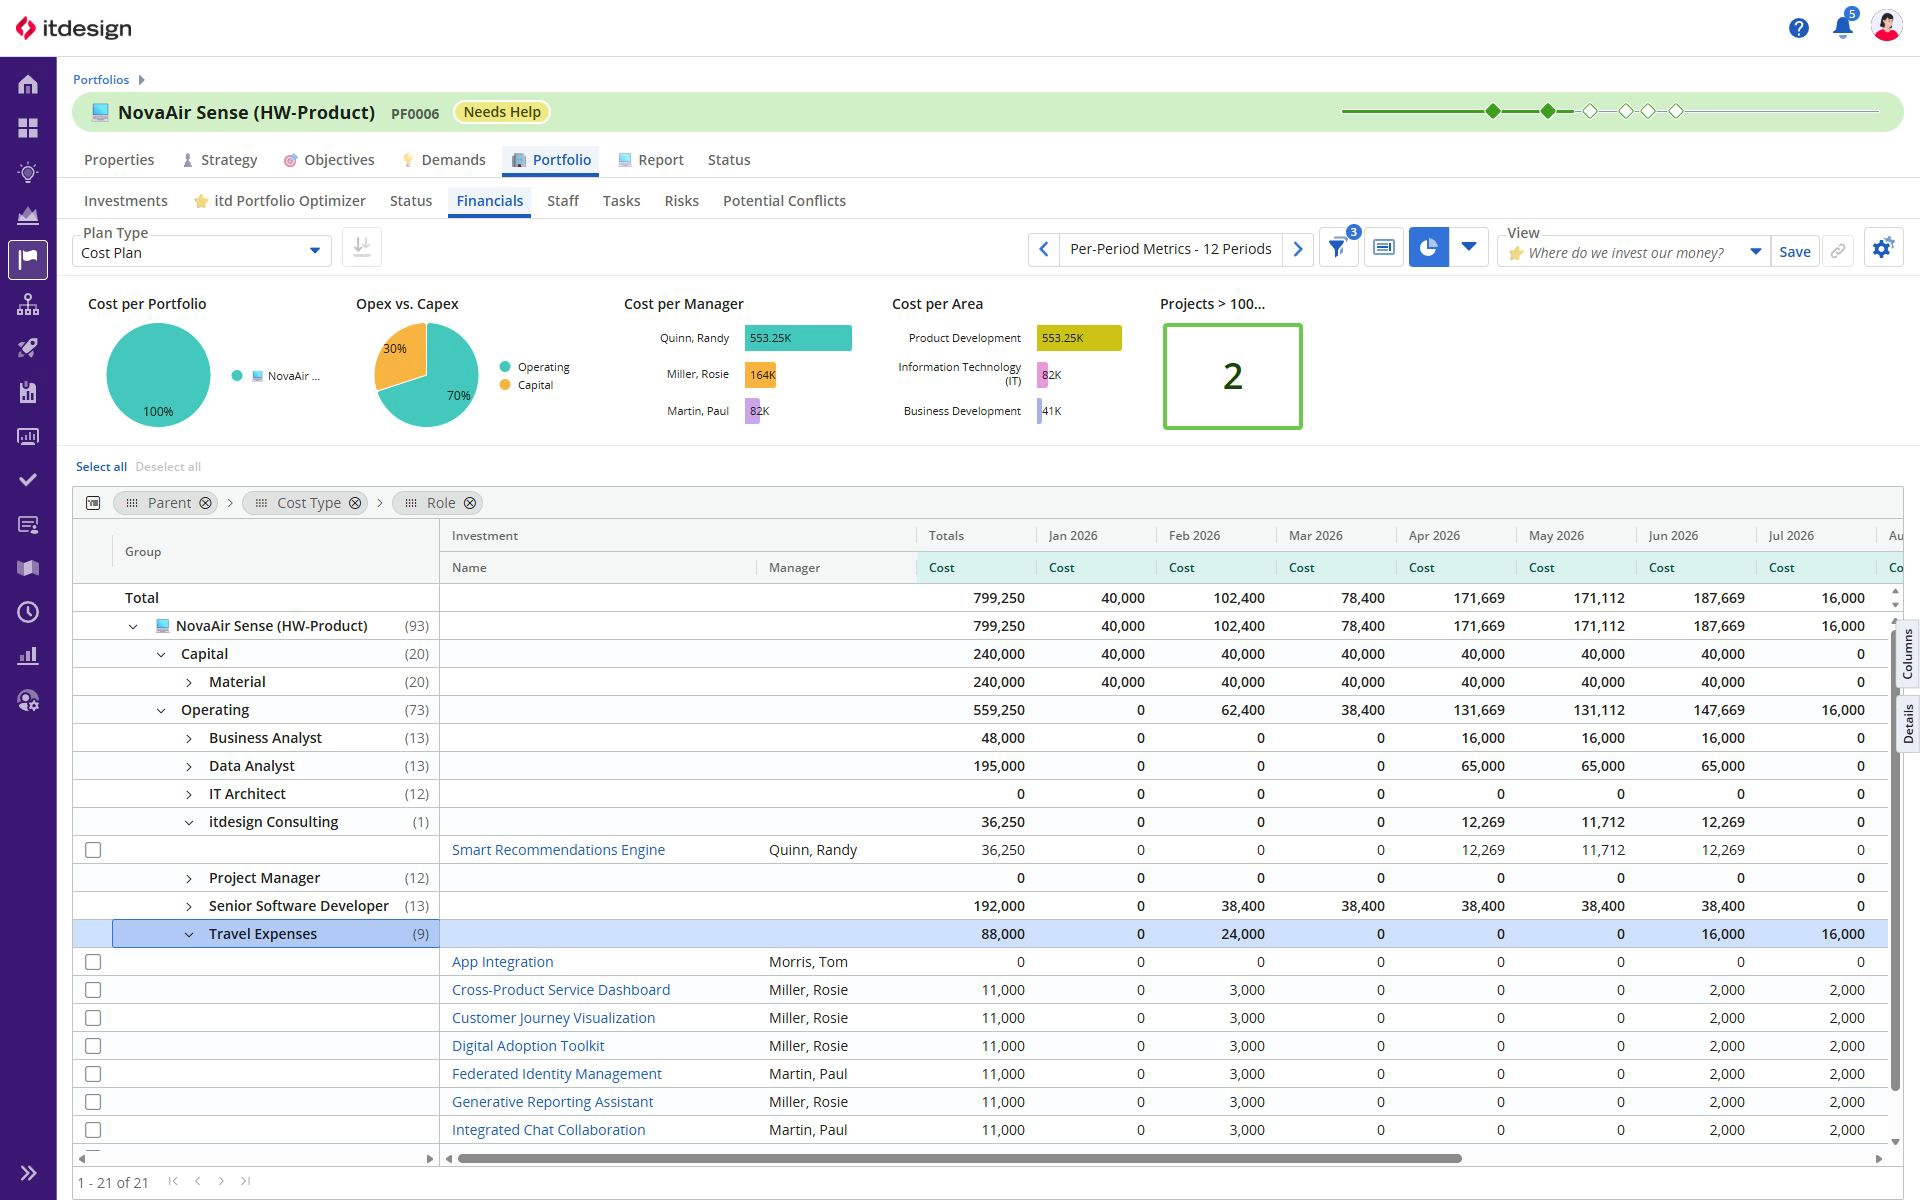
Task: Remove the Parent grouping chip
Action: pos(205,503)
